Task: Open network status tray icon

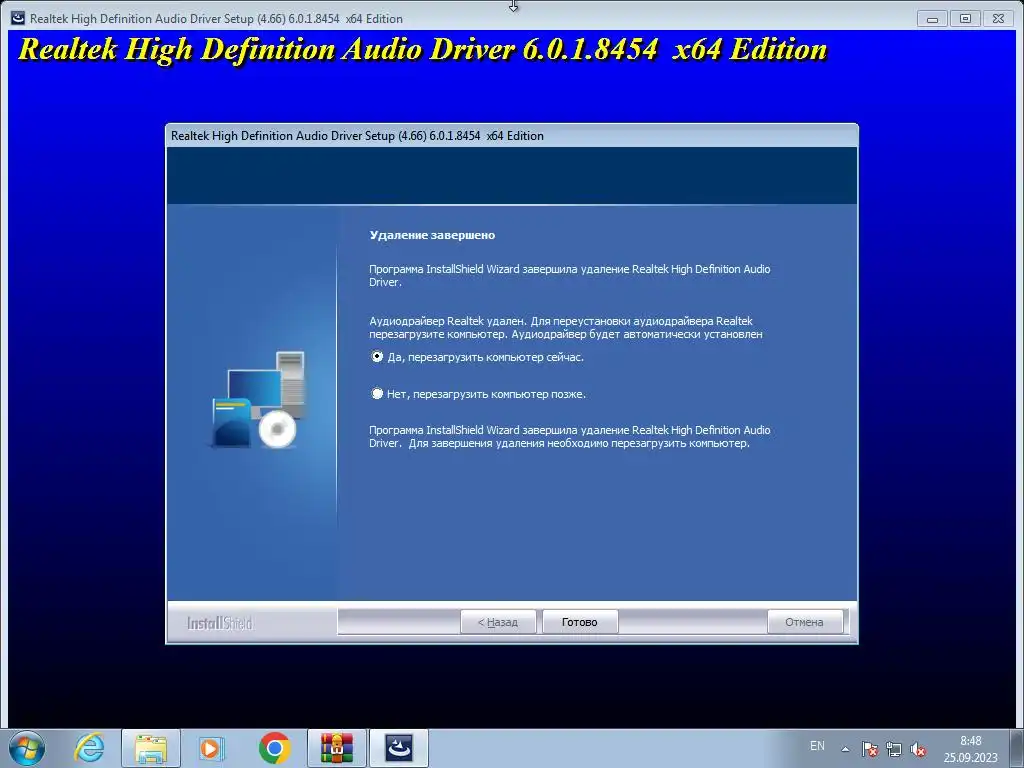Action: (893, 749)
